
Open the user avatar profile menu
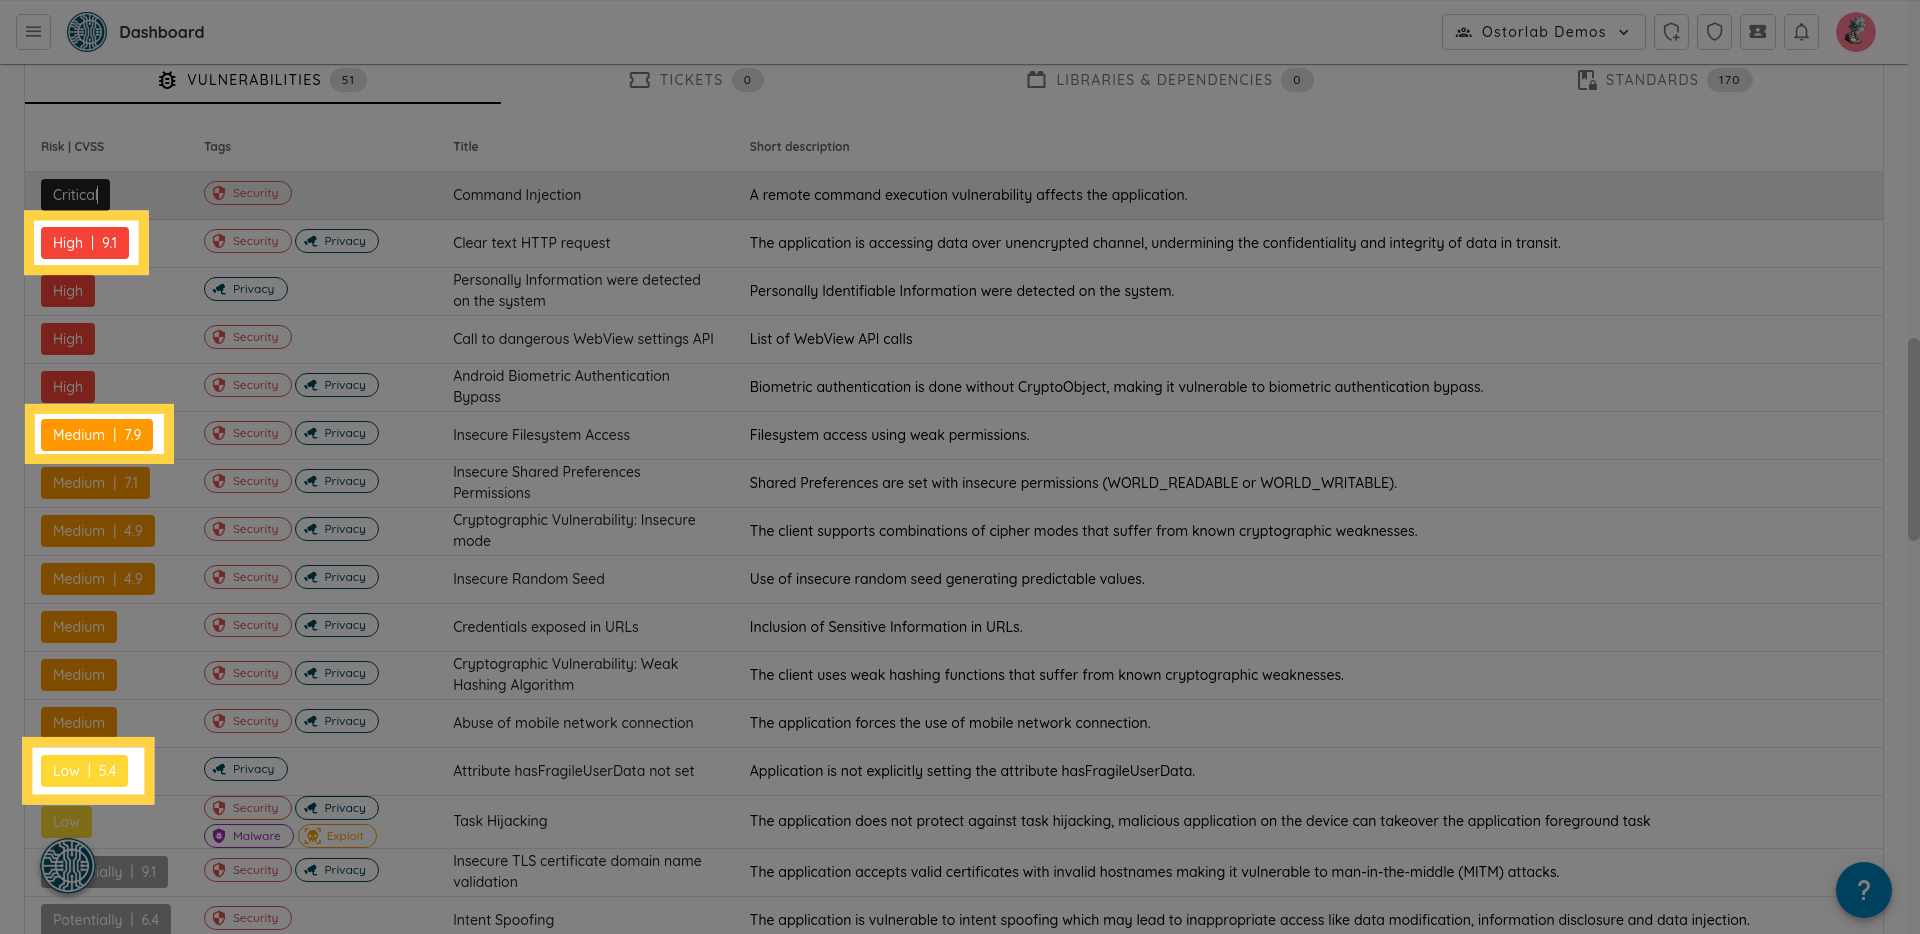pos(1855,32)
